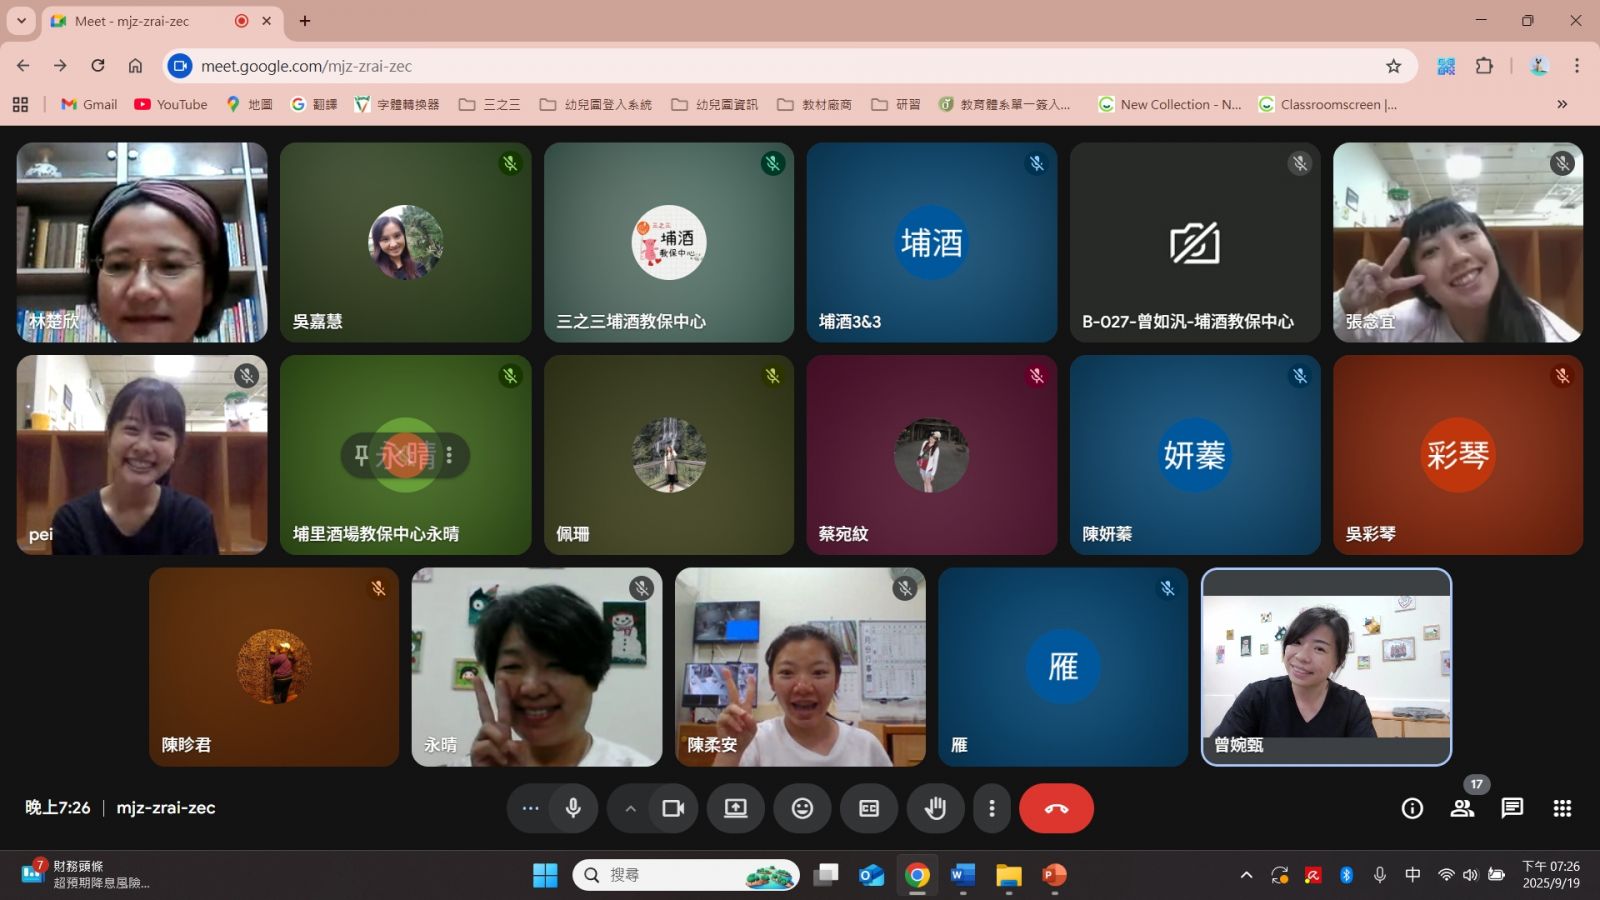Open the activities grid icon

tap(1562, 808)
